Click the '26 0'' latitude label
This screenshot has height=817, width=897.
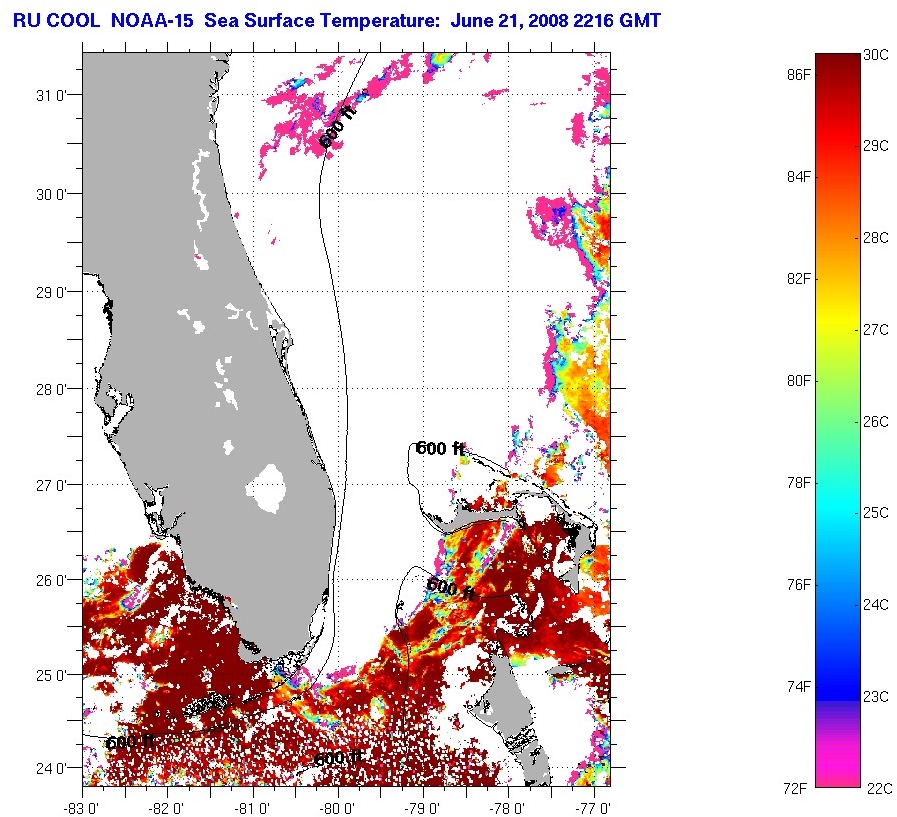tap(51, 581)
